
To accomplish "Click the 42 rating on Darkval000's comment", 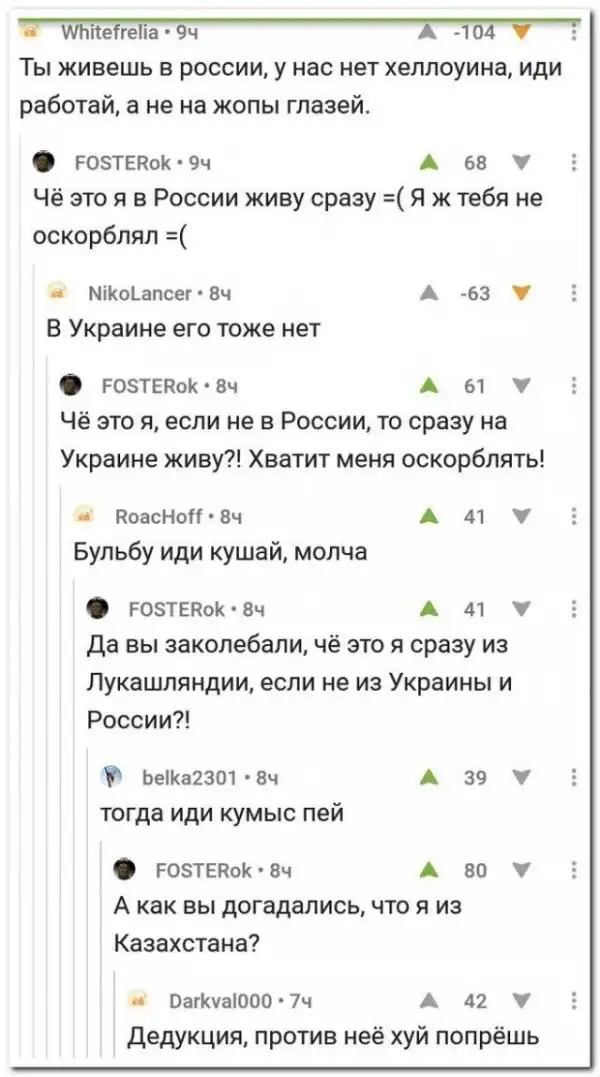I will point(475,1000).
